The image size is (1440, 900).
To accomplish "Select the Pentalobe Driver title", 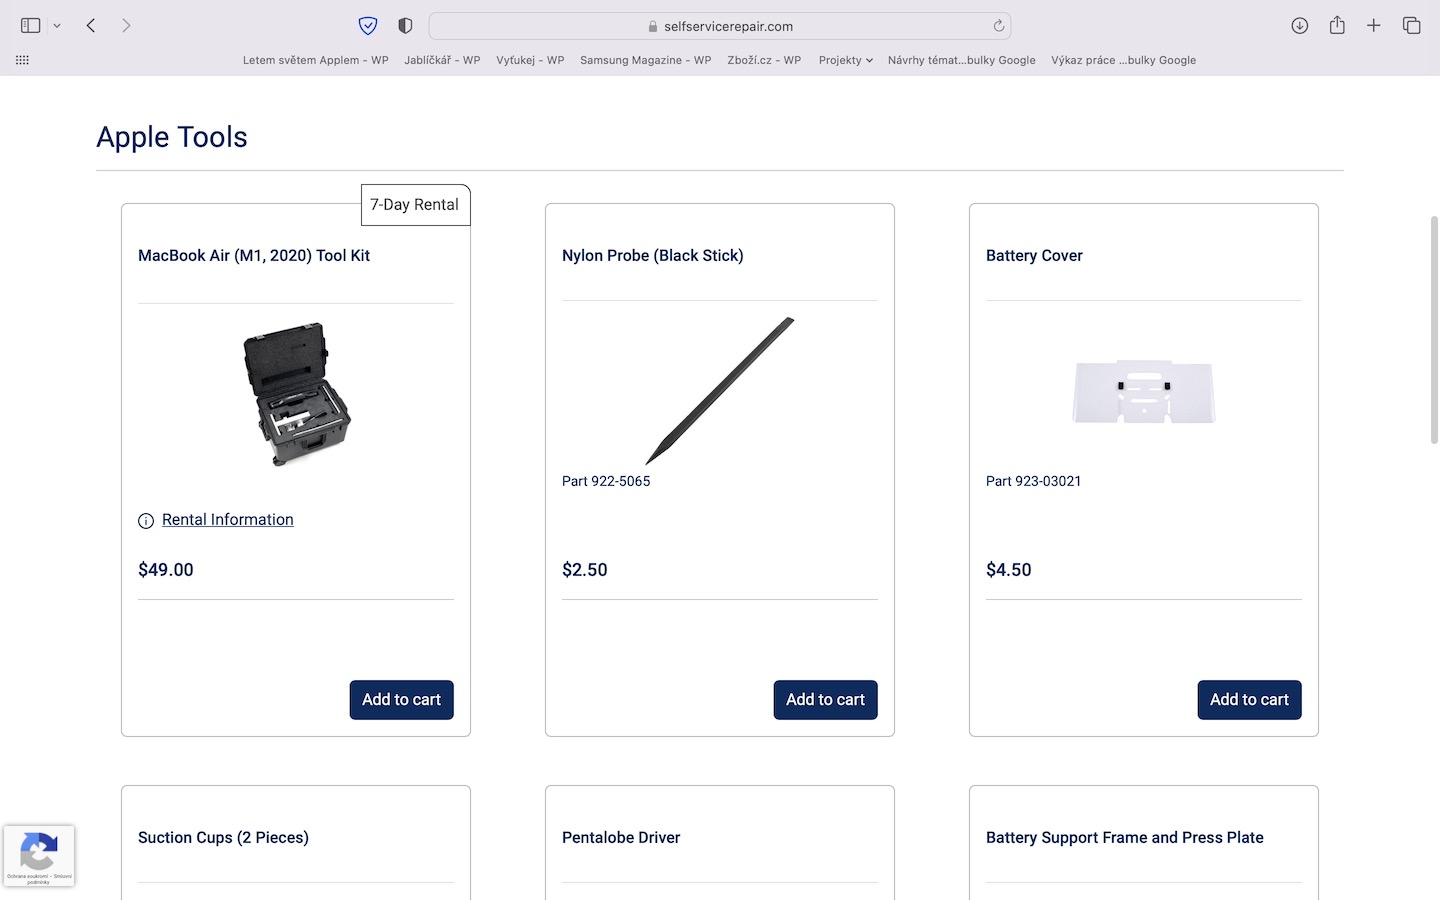I will pos(621,838).
